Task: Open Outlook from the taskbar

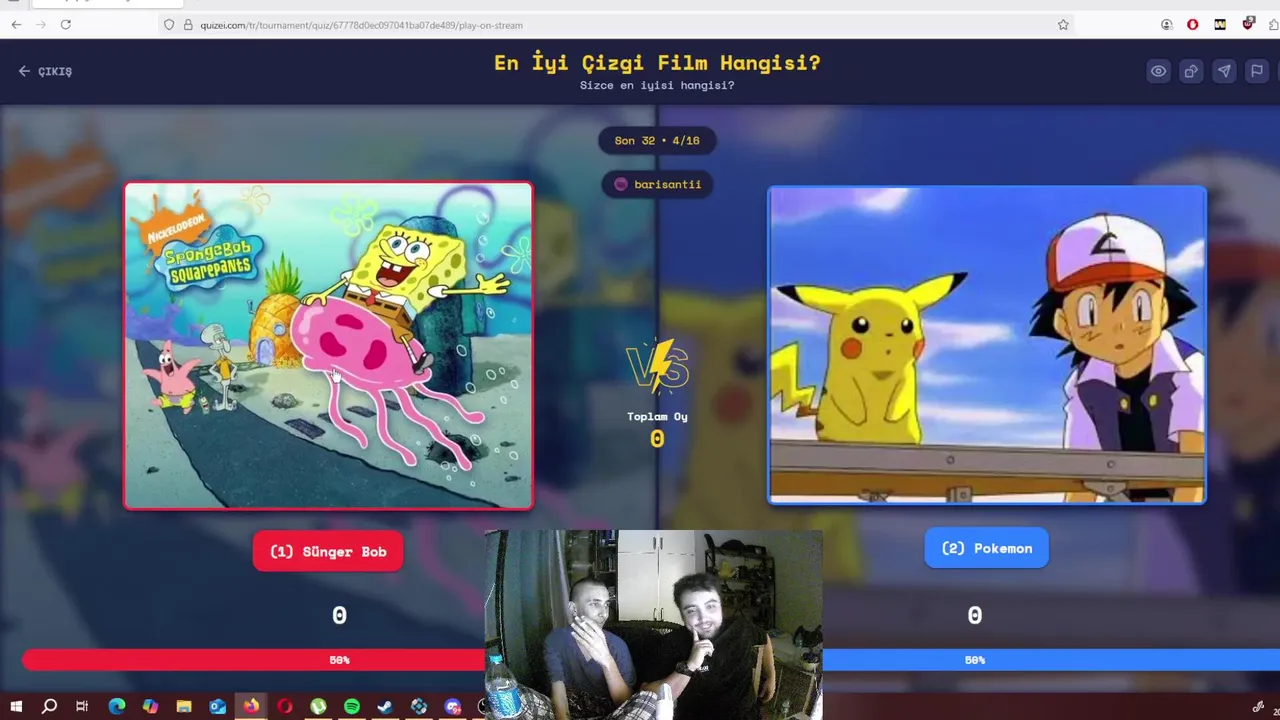Action: 217,707
